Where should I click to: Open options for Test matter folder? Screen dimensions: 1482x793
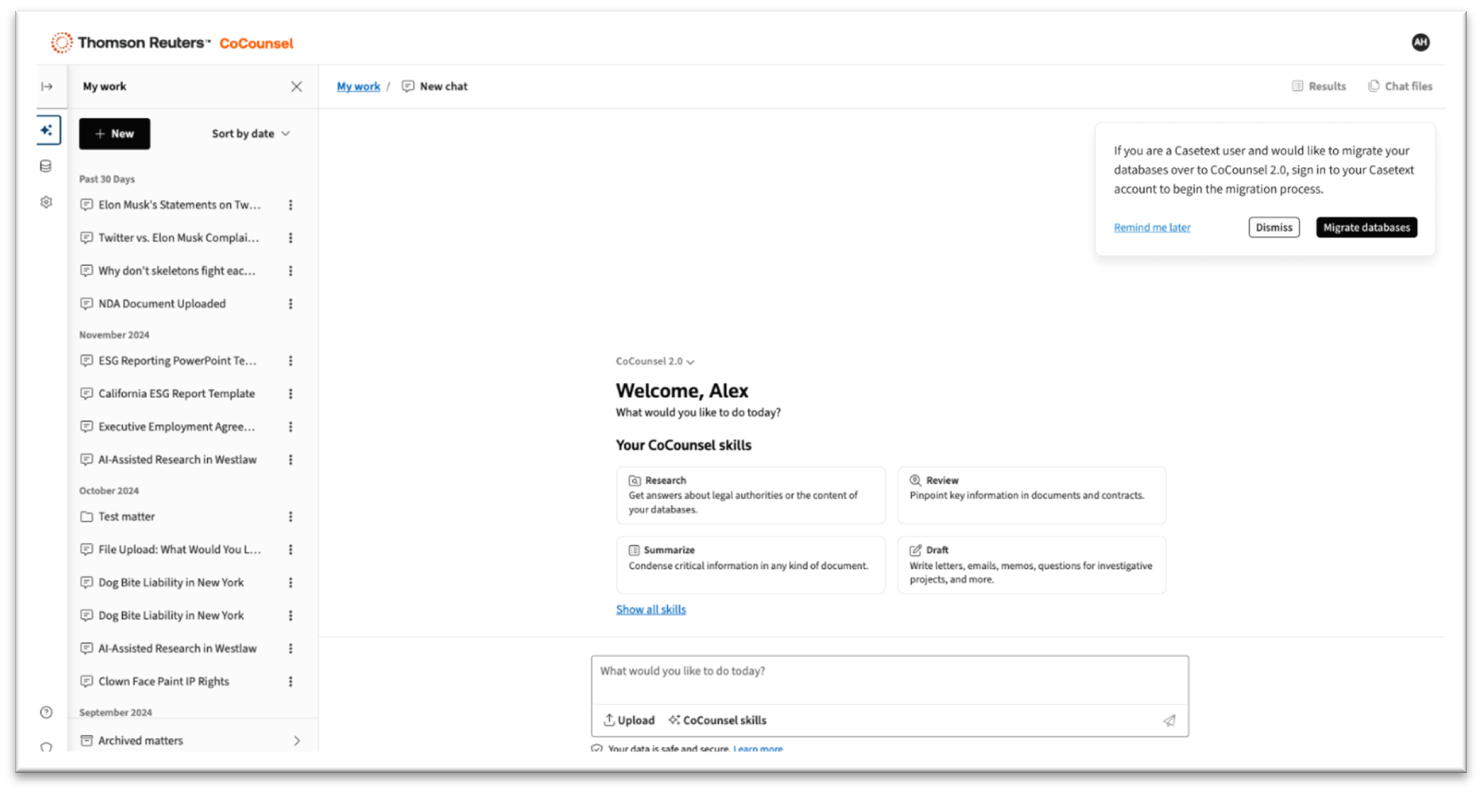(291, 517)
